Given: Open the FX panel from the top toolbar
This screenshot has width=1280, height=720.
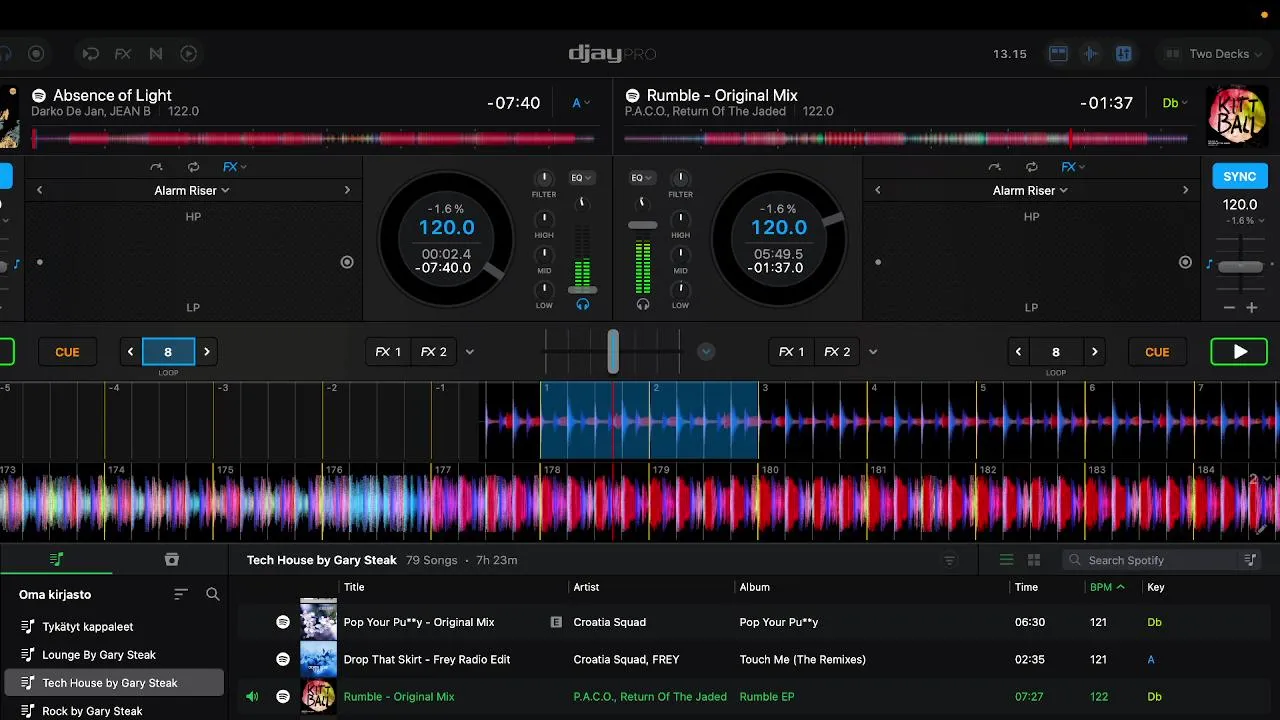Looking at the screenshot, I should click(123, 54).
